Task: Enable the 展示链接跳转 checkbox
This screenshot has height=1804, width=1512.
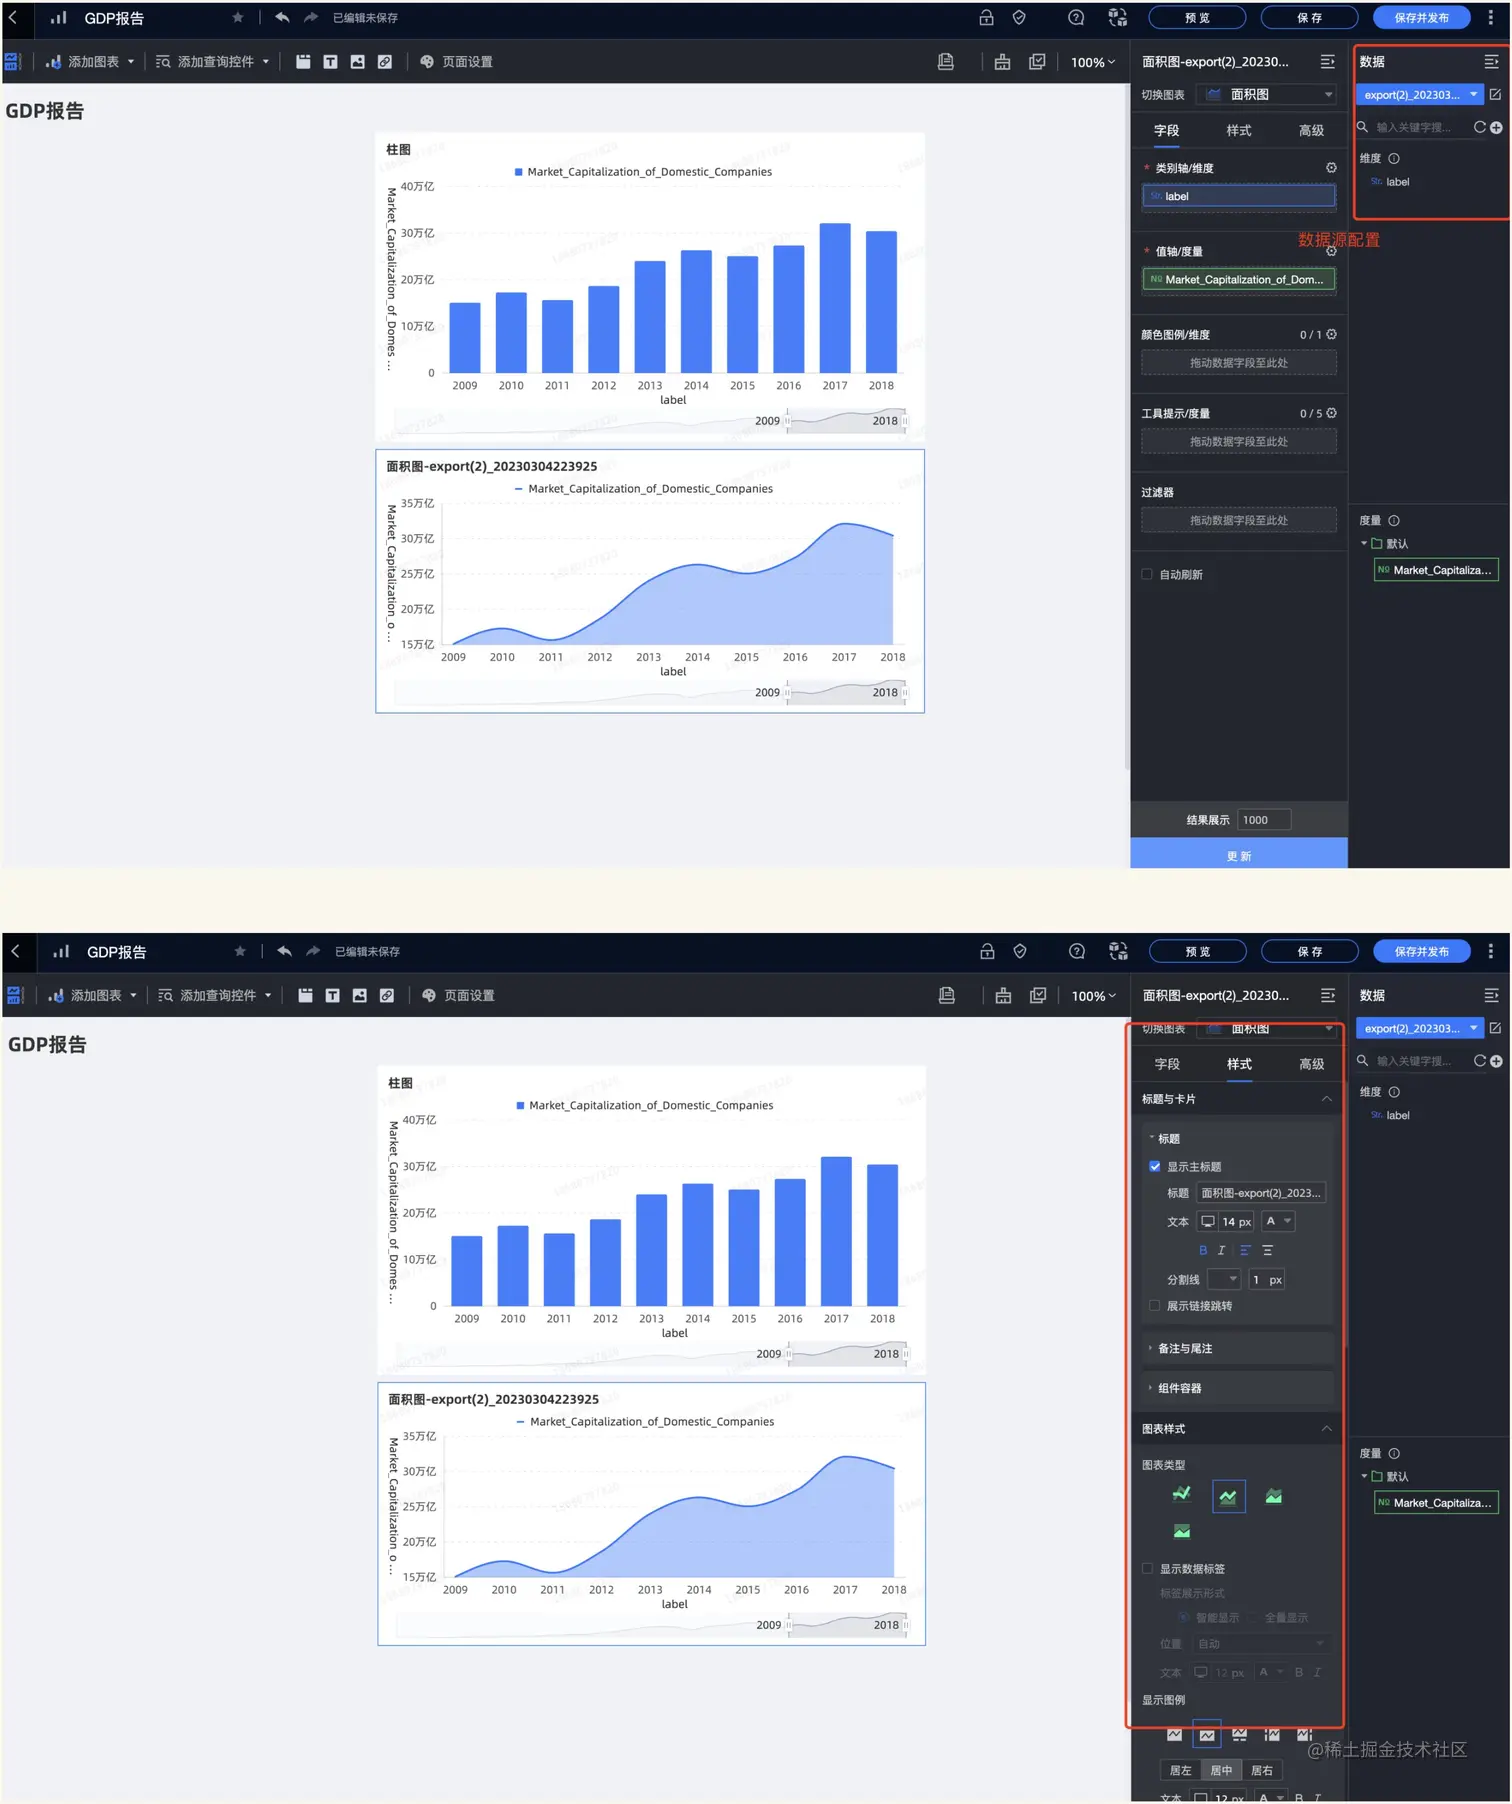Action: click(x=1155, y=1306)
